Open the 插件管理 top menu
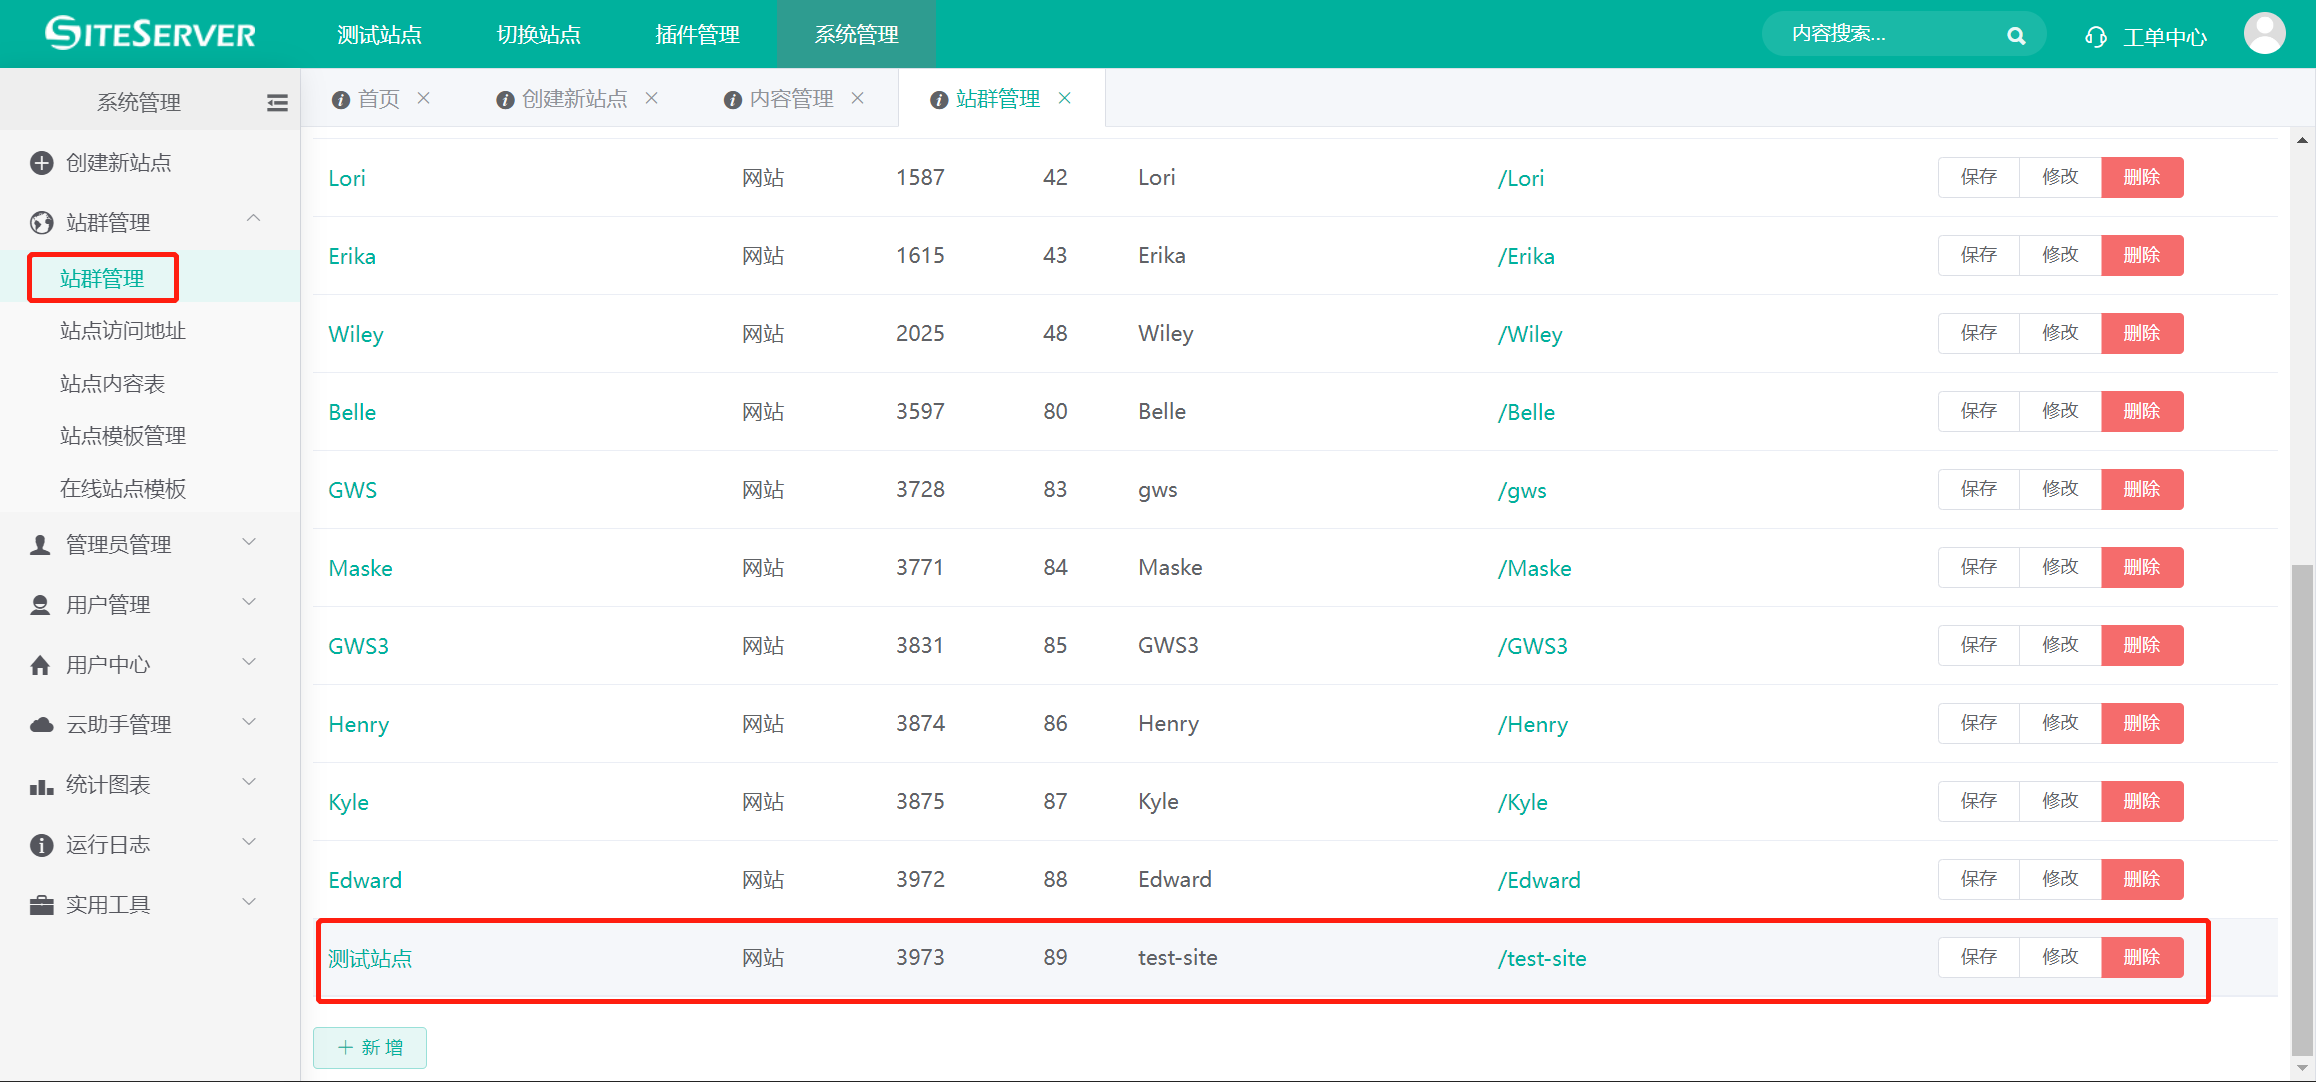 click(x=697, y=35)
